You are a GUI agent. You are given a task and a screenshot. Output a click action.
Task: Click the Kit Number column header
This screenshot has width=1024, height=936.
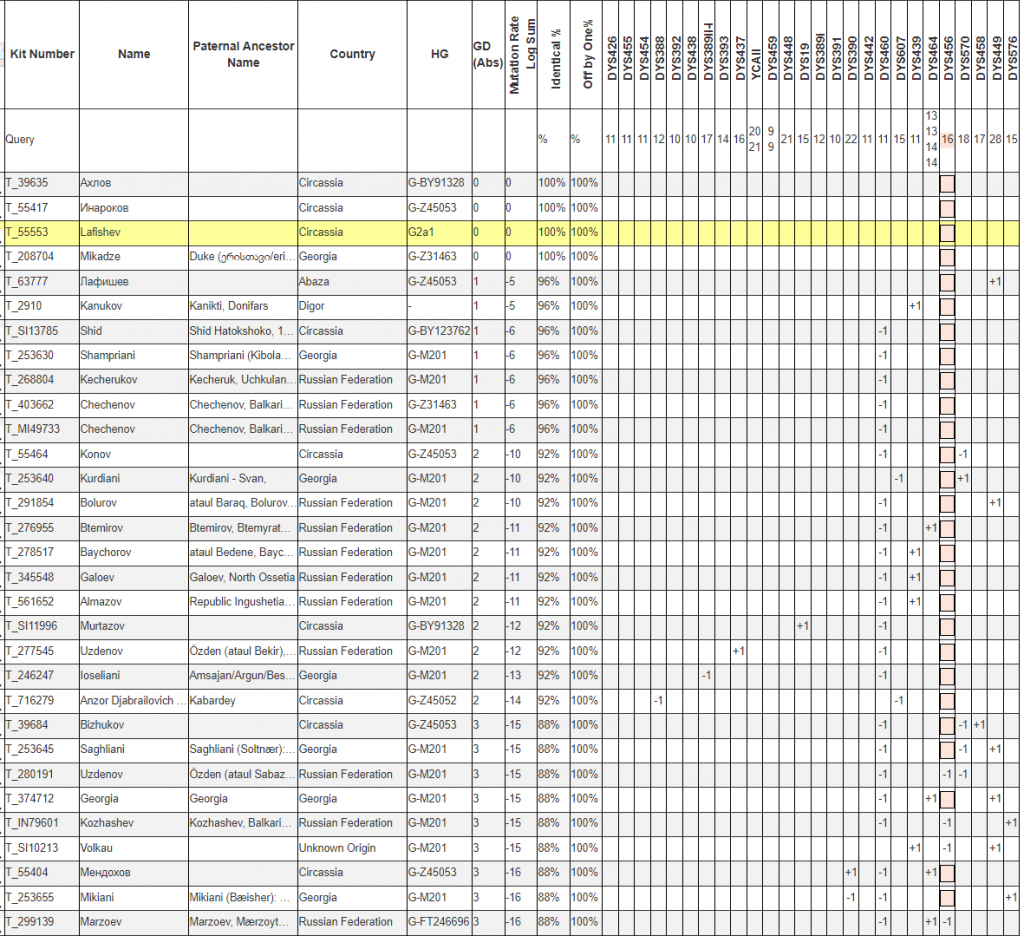[x=42, y=54]
